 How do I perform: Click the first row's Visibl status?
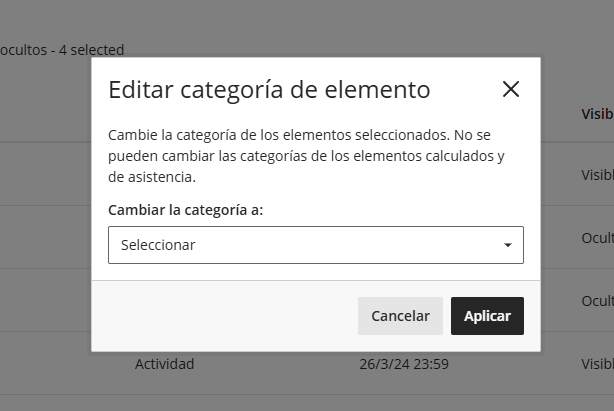[598, 175]
